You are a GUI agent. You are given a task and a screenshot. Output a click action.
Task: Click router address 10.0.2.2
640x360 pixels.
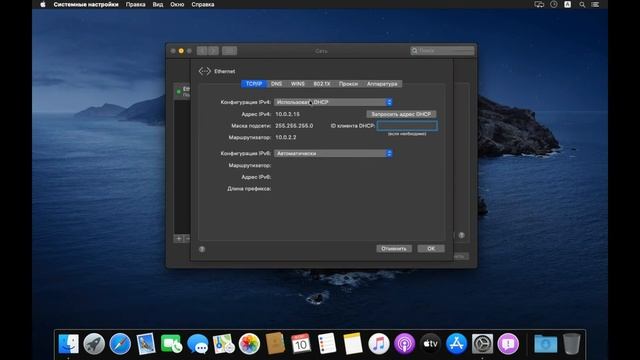(x=286, y=138)
